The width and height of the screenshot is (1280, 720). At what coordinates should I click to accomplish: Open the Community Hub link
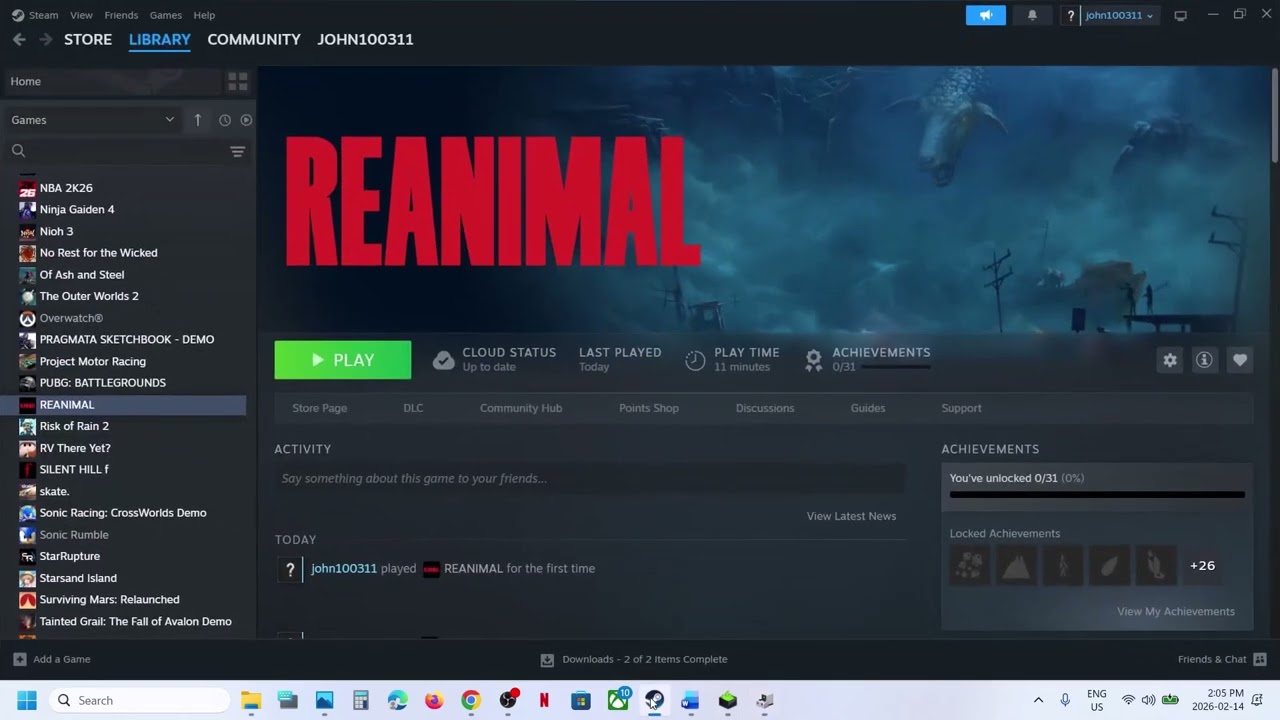(x=521, y=408)
